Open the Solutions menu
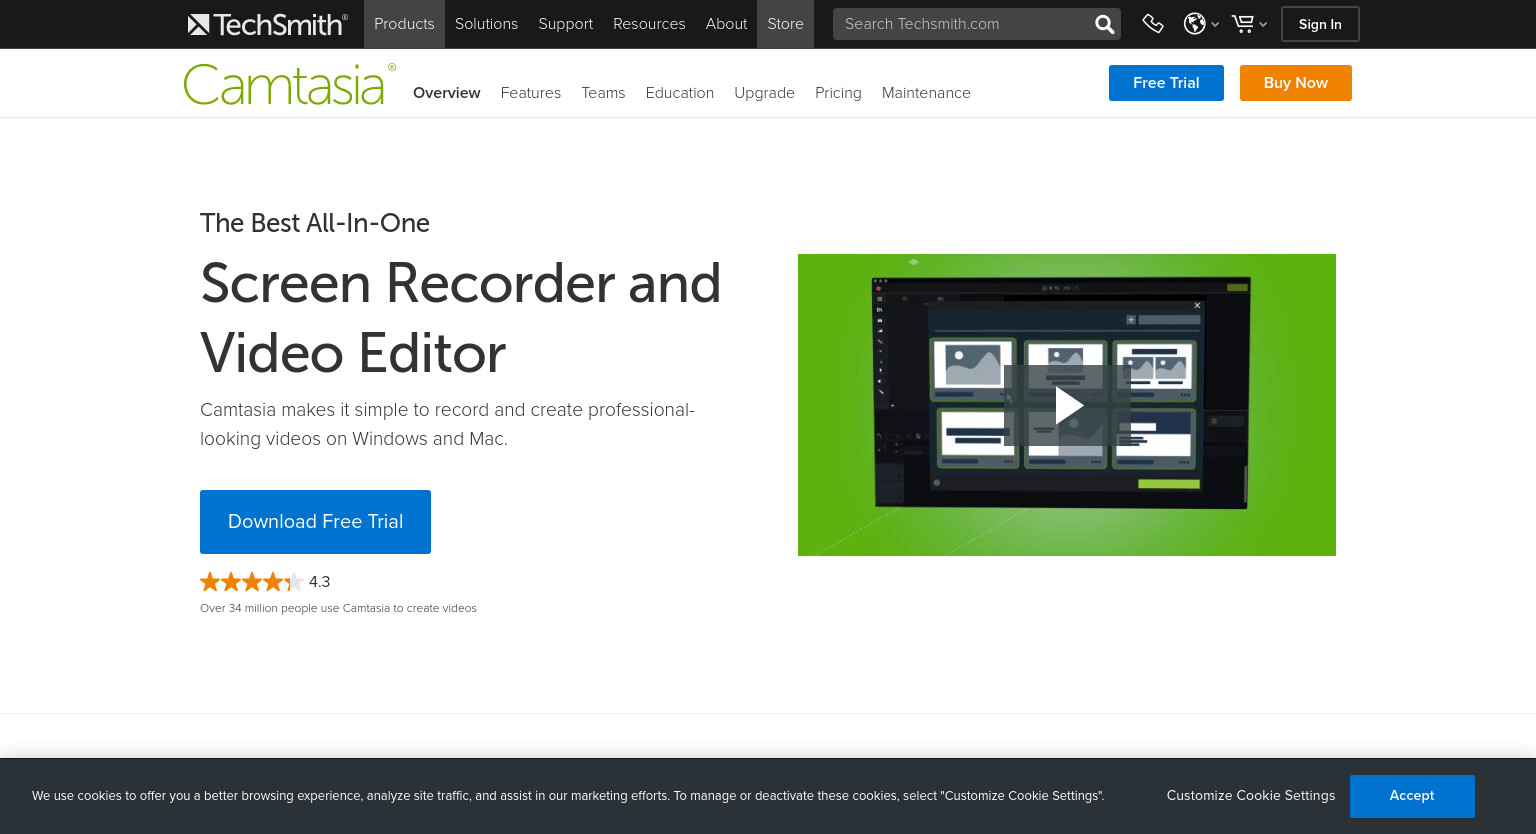 click(x=486, y=24)
